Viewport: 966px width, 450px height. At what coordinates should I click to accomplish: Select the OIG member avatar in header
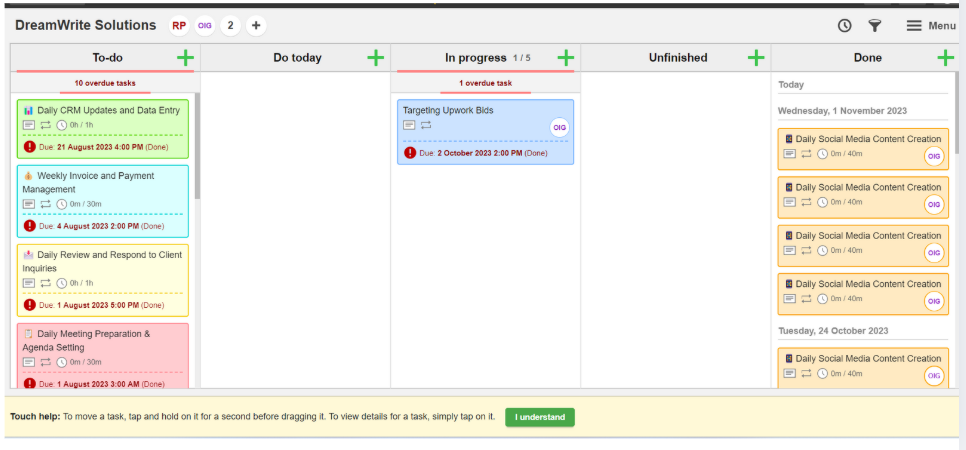tap(205, 26)
